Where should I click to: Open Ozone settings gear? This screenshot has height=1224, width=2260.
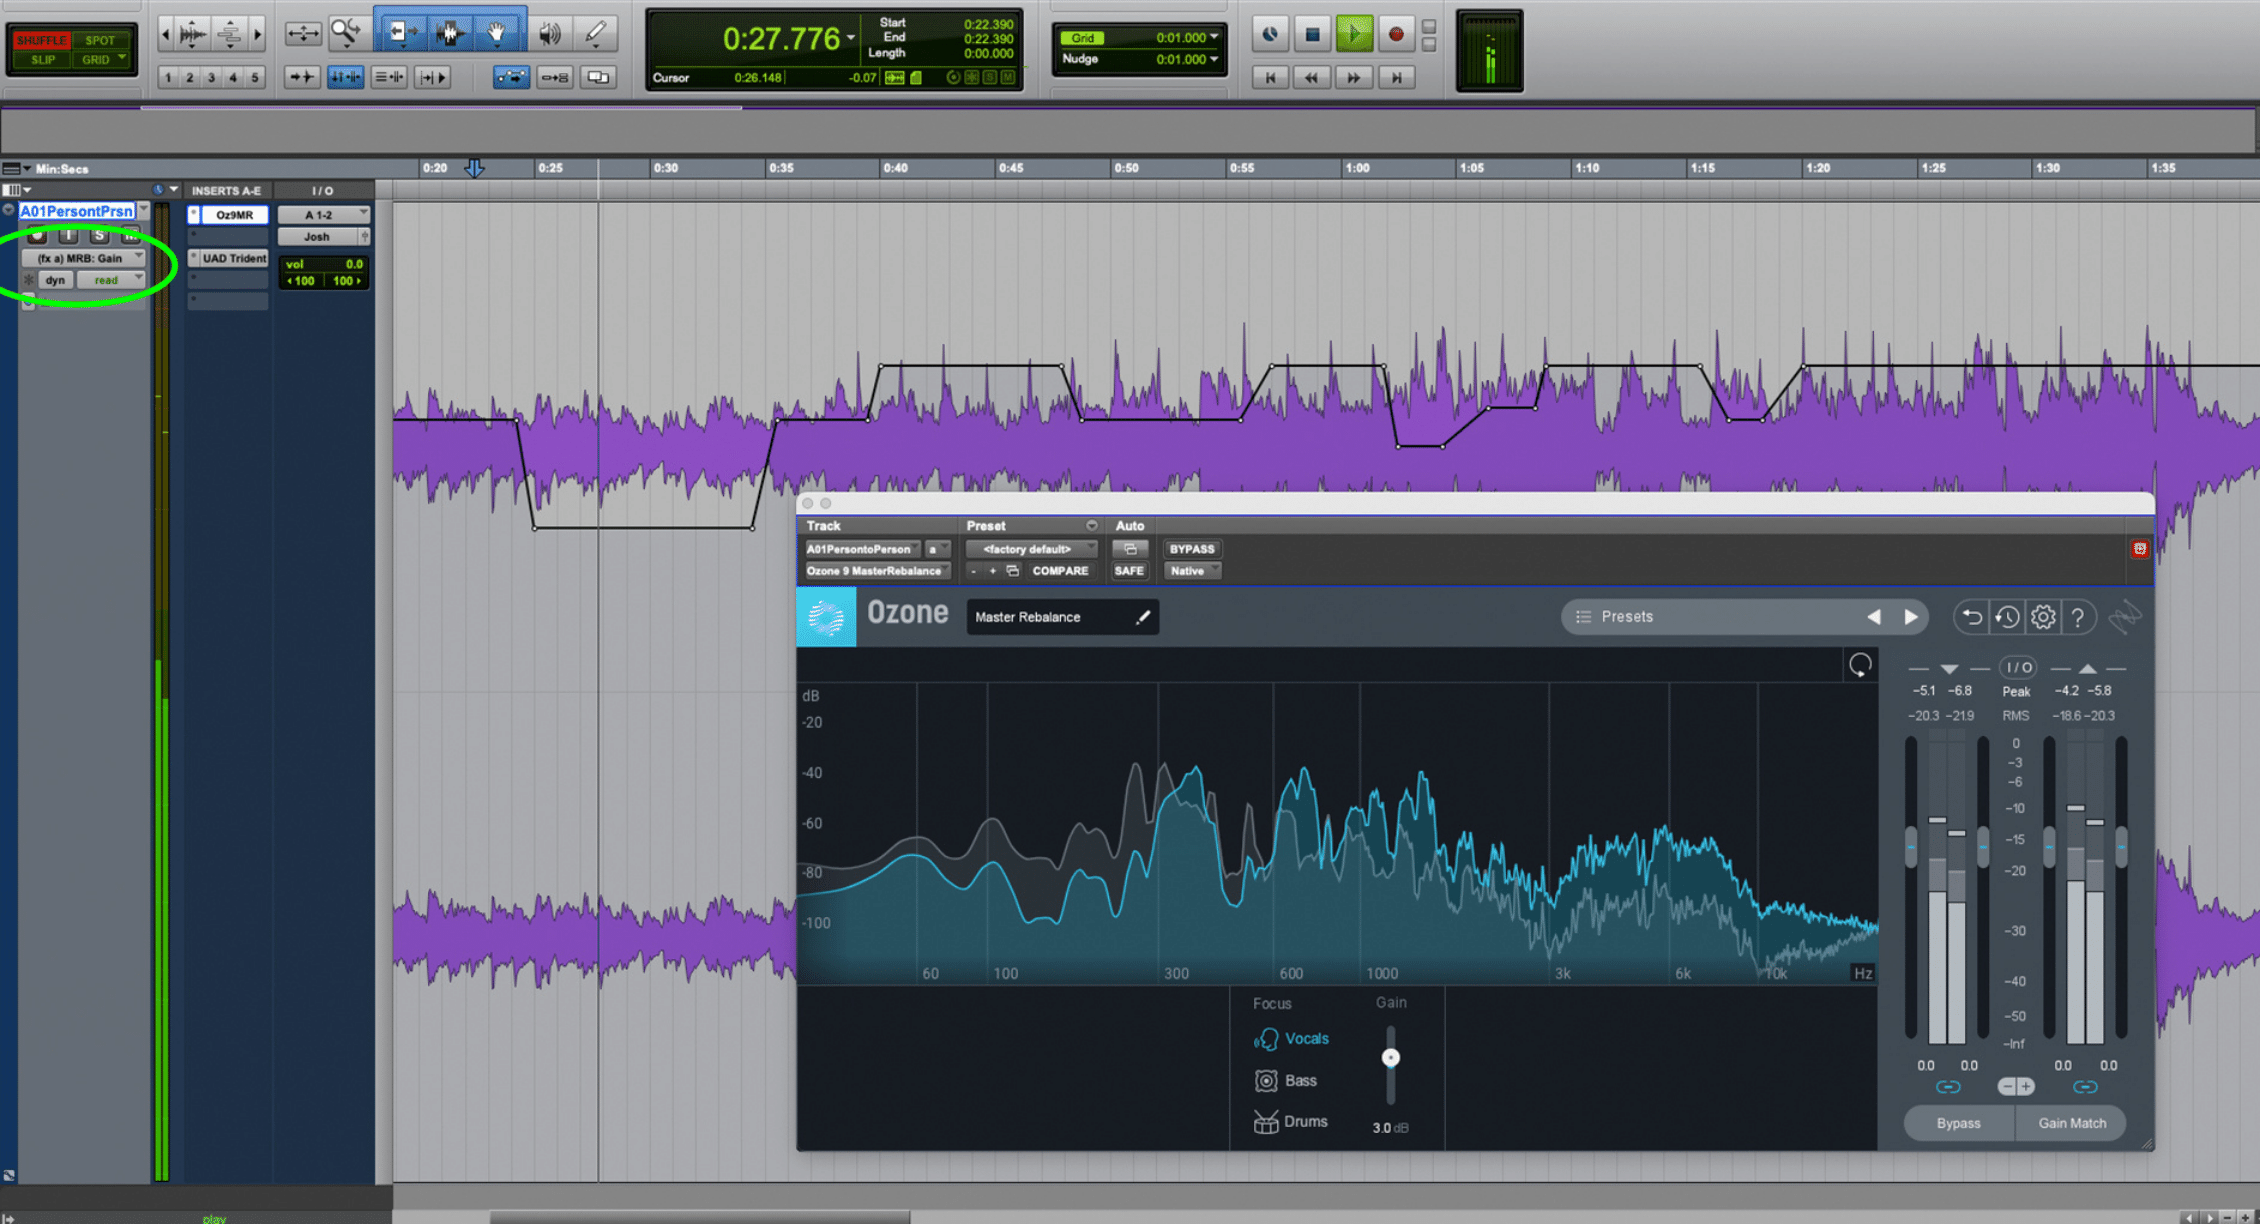pos(2043,617)
